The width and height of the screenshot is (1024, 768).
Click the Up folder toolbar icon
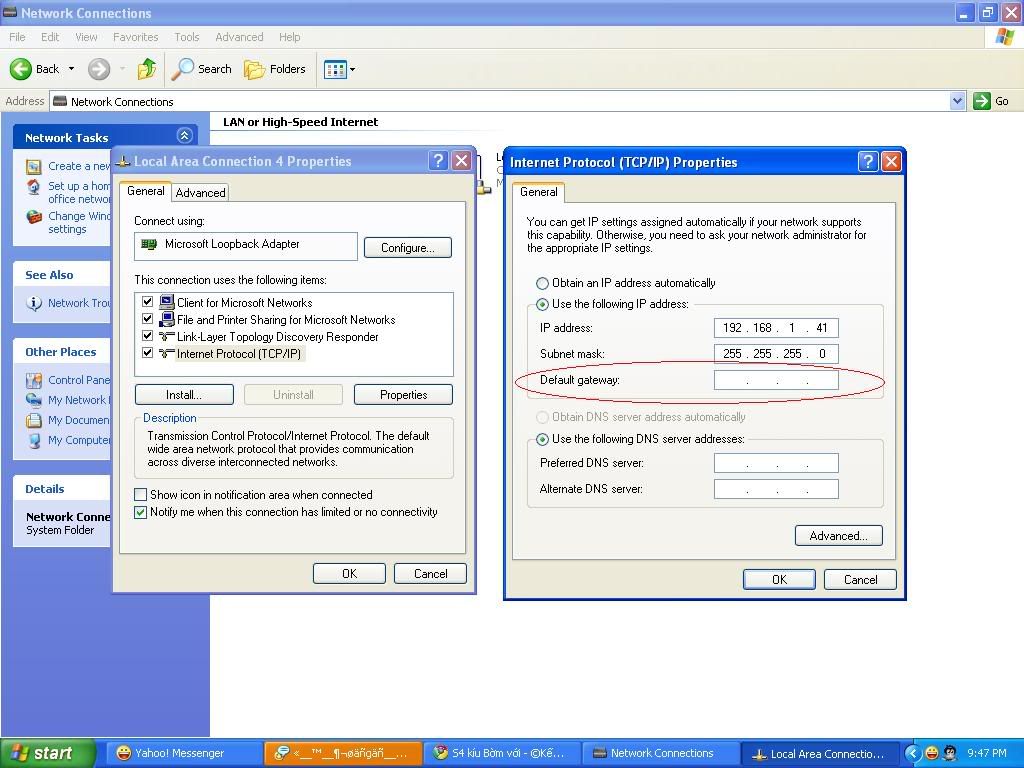146,69
